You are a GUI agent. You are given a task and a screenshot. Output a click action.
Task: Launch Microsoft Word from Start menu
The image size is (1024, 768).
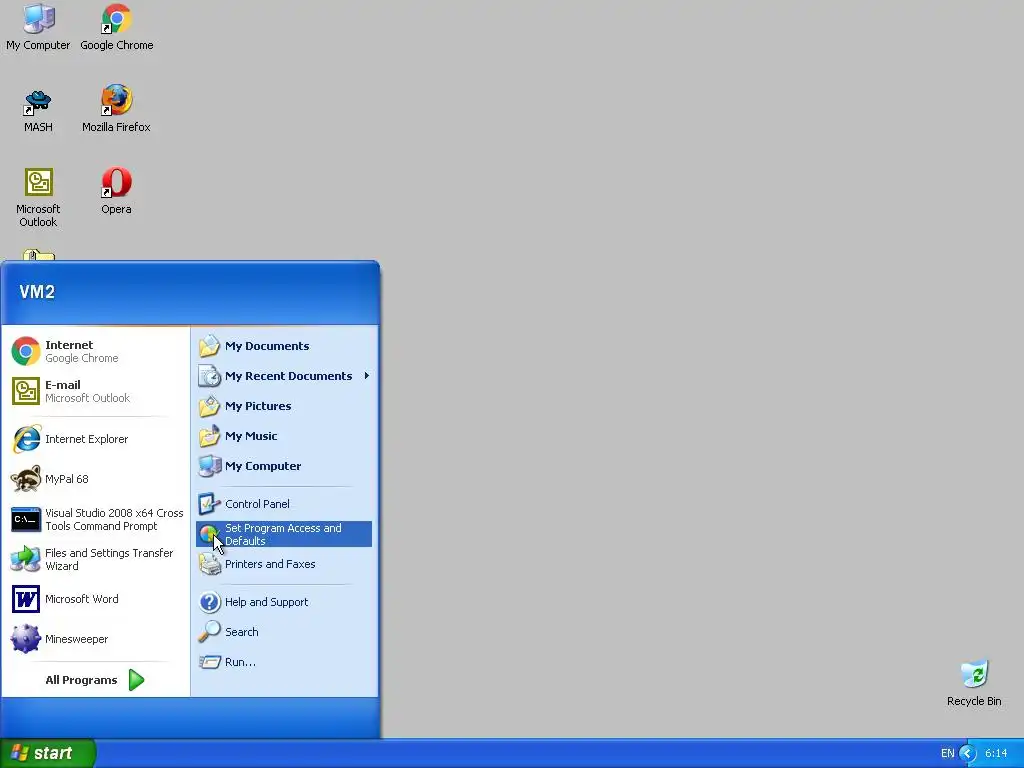pyautogui.click(x=95, y=599)
